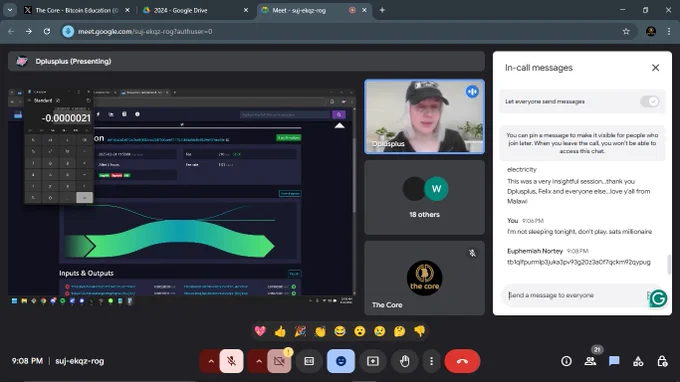
Task: Click the Dplusplus audio indicator badge
Action: pos(472,91)
